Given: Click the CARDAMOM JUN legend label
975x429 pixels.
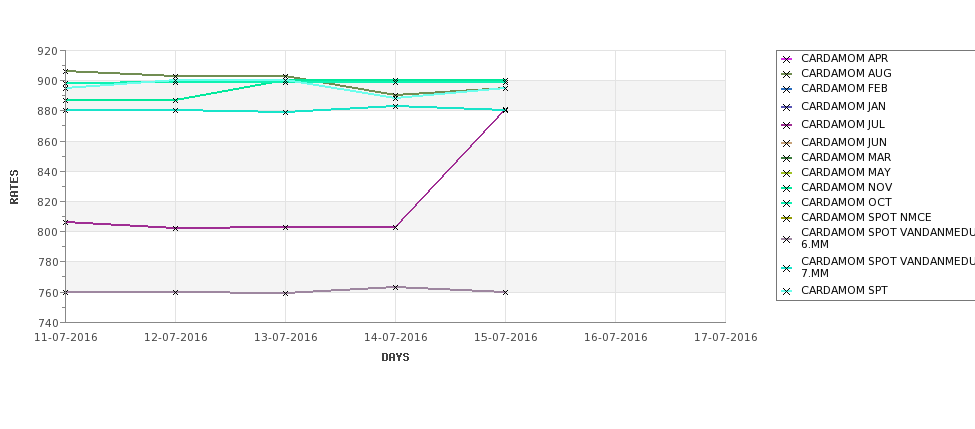Looking at the screenshot, I should tap(844, 142).
